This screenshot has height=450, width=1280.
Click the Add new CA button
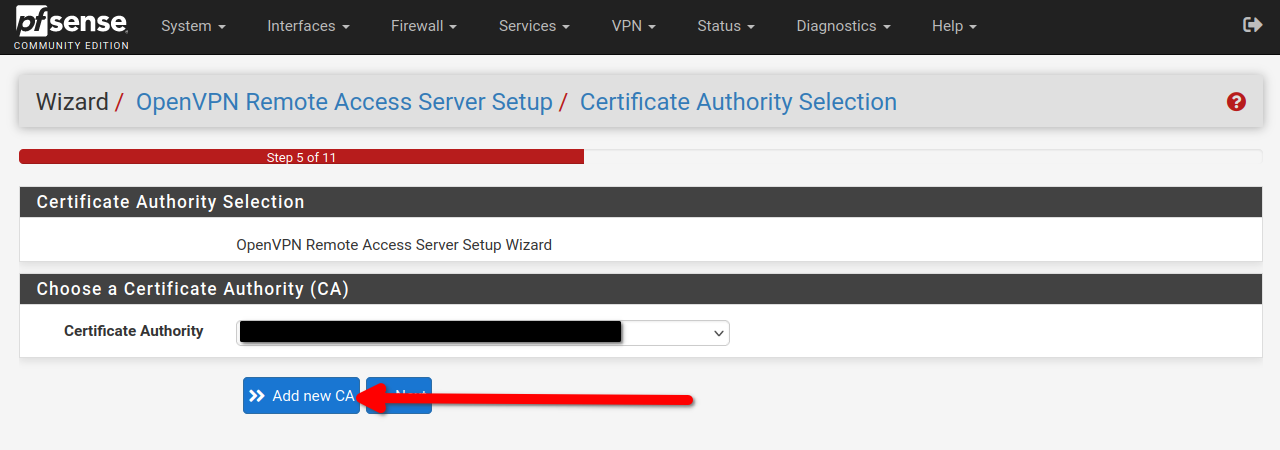[x=301, y=395]
